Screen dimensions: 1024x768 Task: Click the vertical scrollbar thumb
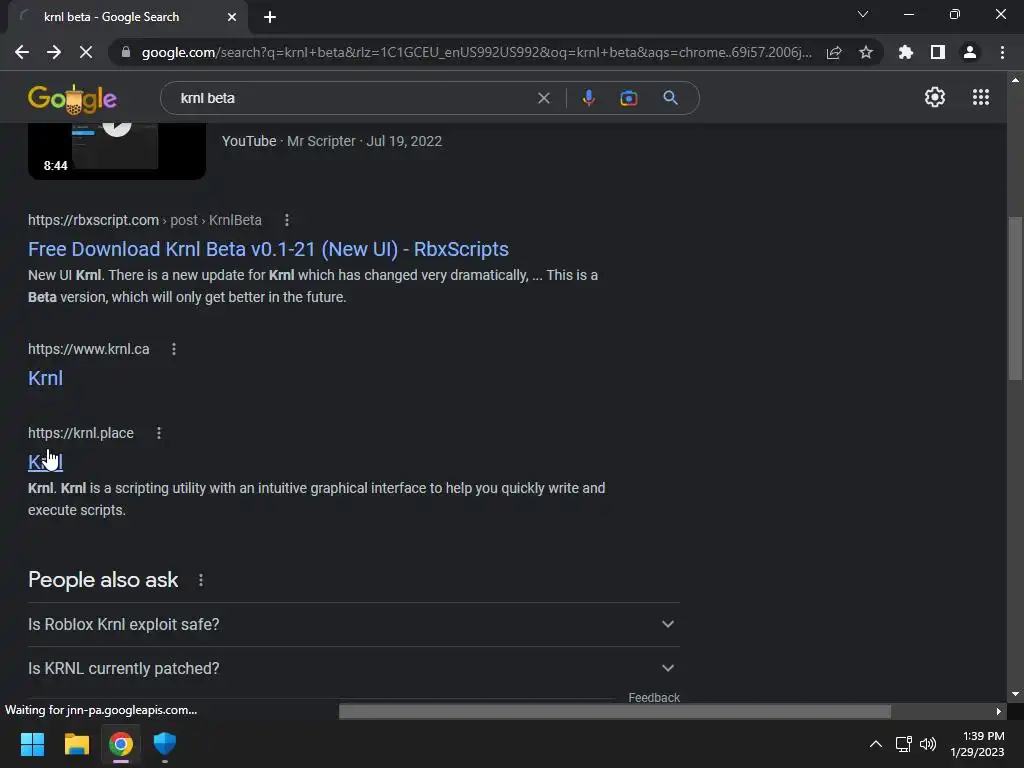tap(1014, 298)
